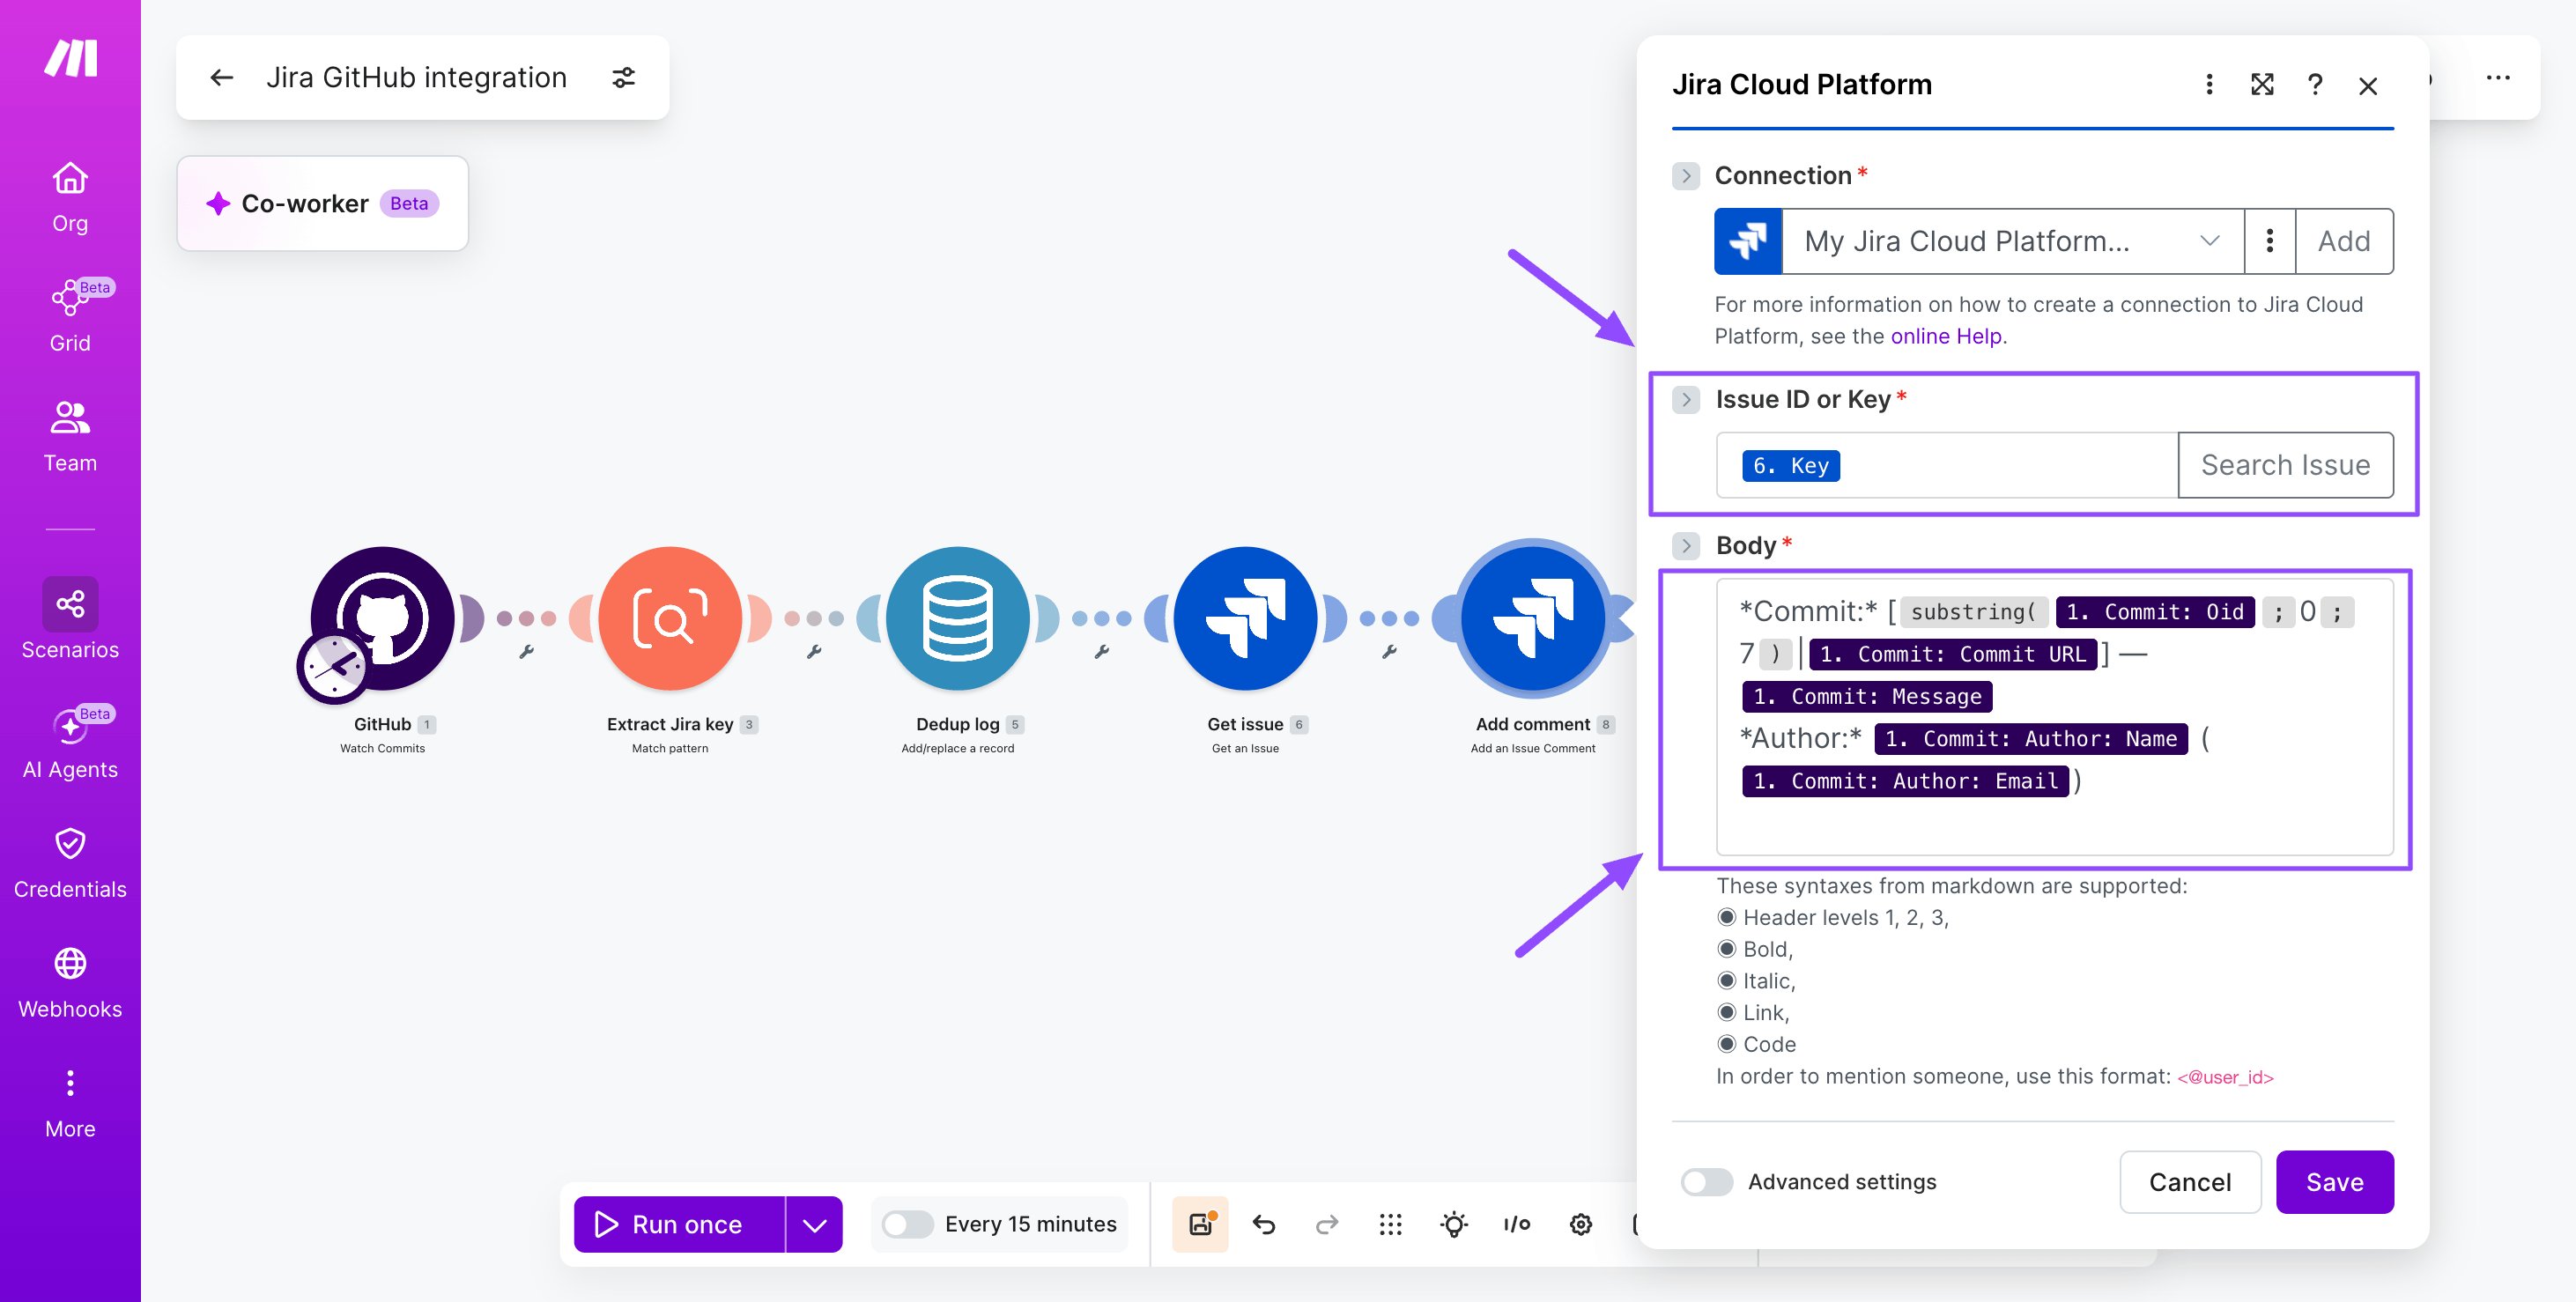Click the 1. Commit: Commit URL pill

(1952, 654)
